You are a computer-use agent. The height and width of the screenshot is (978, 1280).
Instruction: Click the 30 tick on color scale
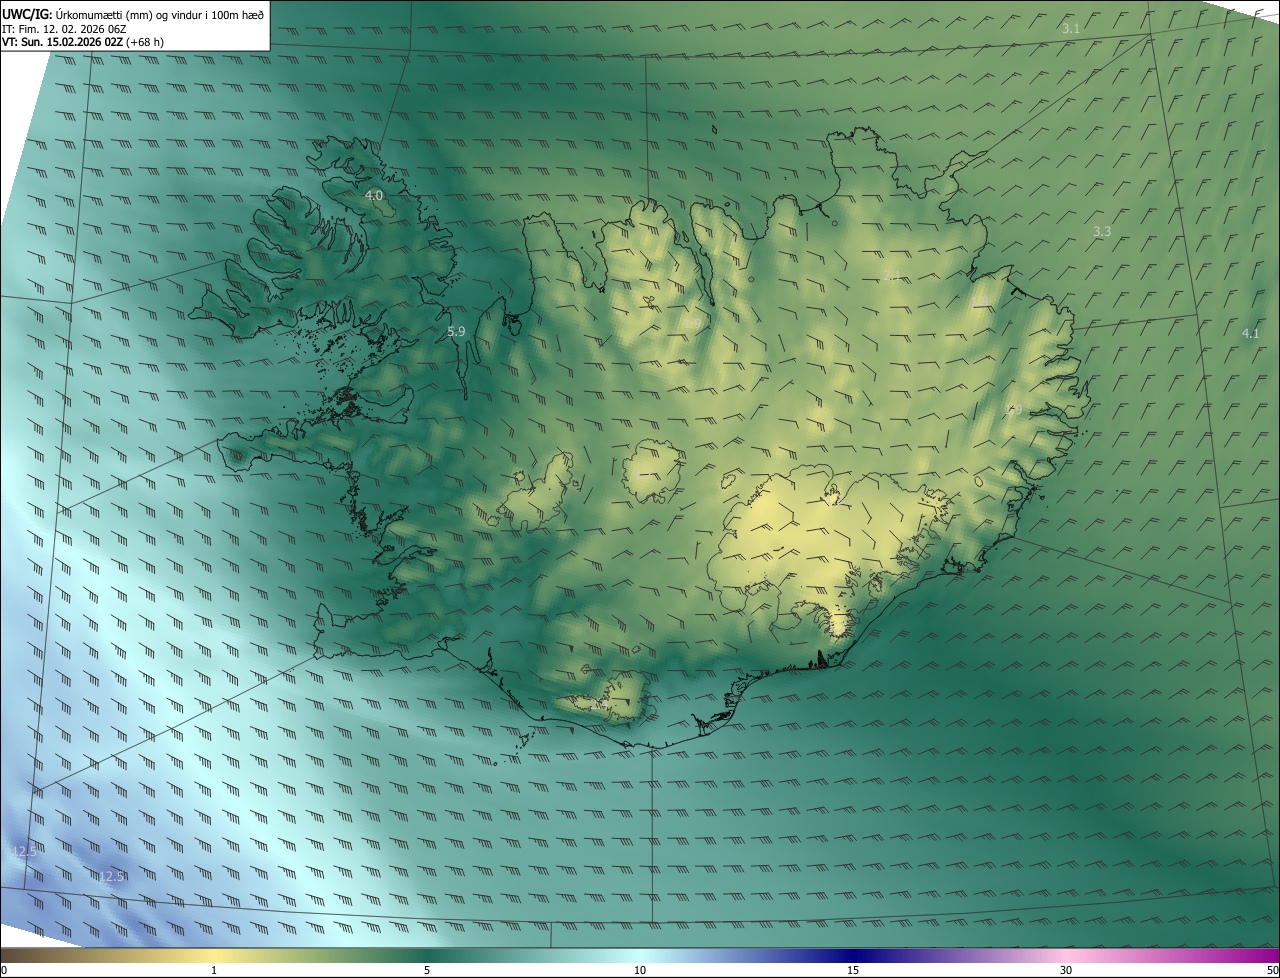click(1066, 970)
